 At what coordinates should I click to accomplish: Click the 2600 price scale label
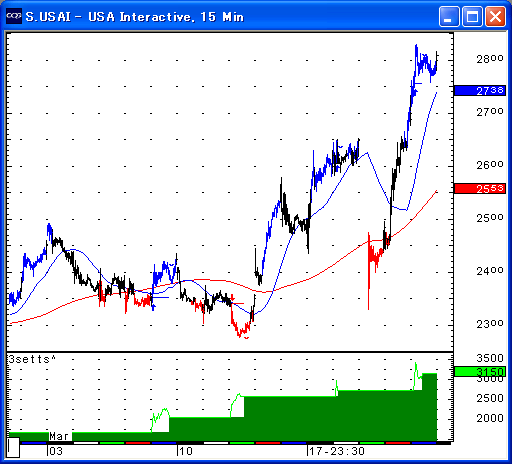click(x=490, y=165)
